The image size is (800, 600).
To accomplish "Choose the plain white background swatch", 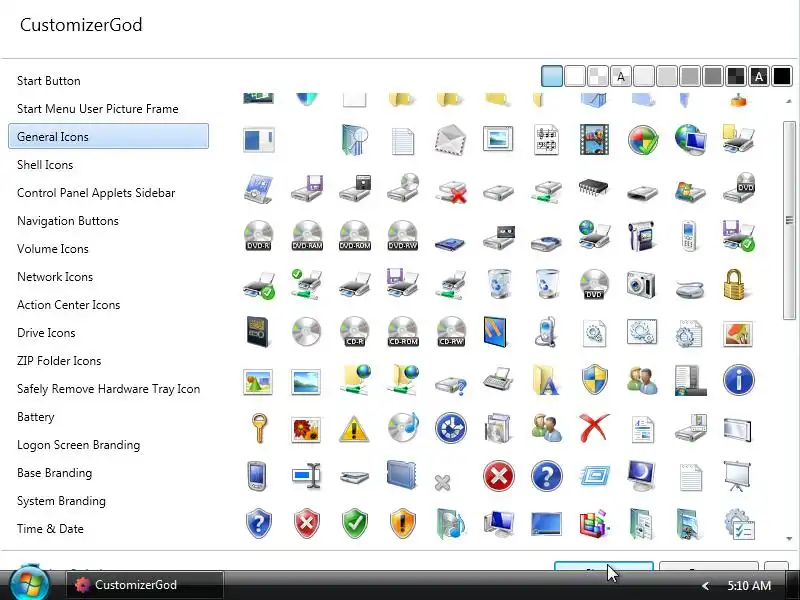I will click(x=575, y=77).
